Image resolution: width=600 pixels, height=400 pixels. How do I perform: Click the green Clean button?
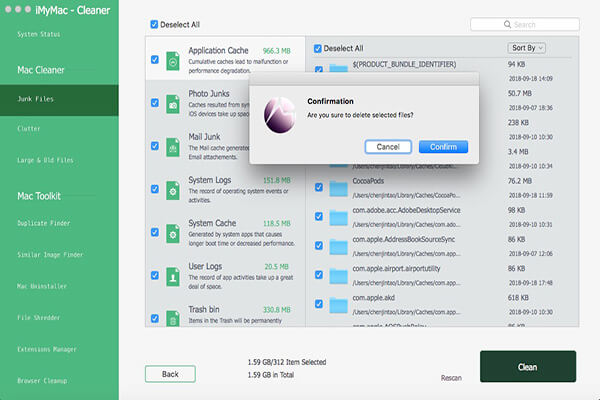click(x=526, y=367)
